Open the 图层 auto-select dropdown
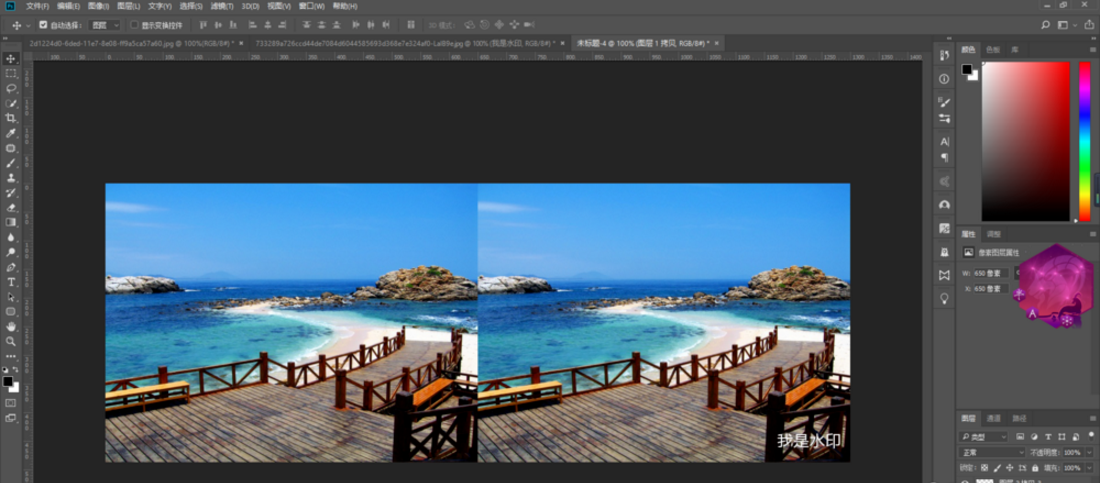 pos(104,24)
